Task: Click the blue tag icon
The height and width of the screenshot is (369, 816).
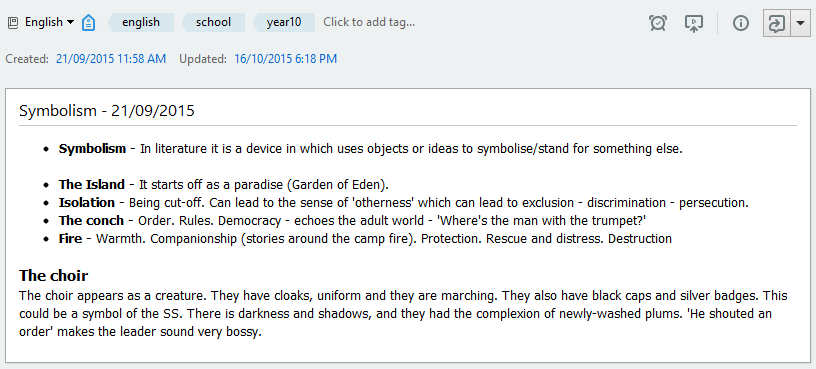Action: click(x=88, y=22)
